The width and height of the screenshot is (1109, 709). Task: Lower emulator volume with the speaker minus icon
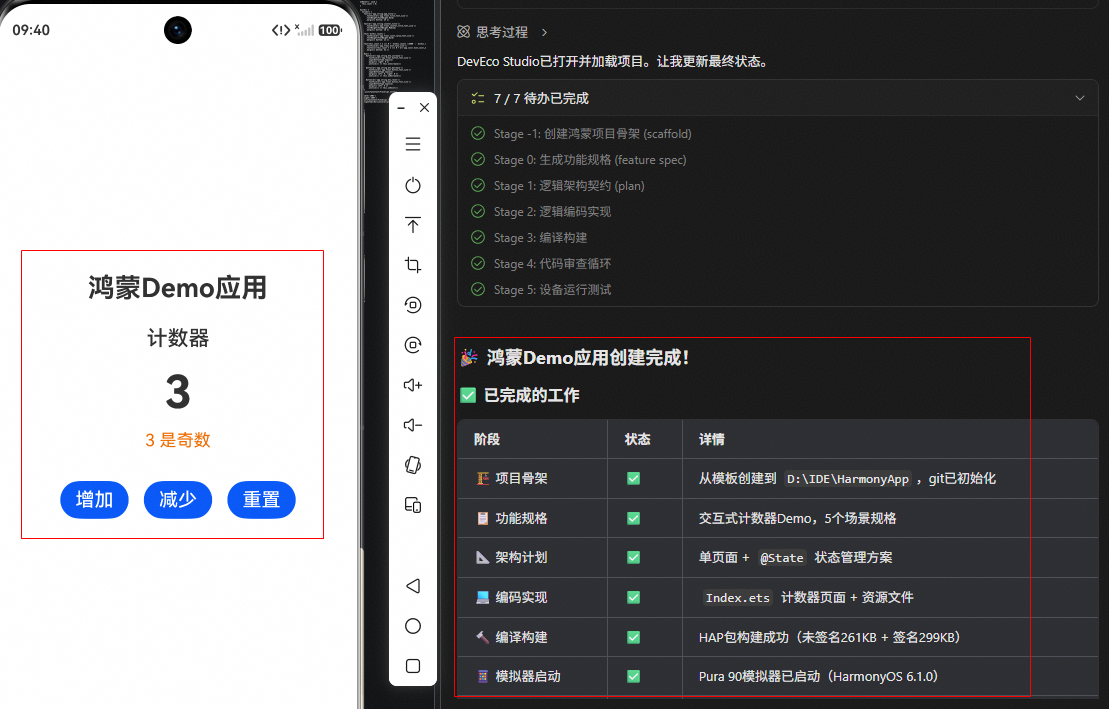click(x=413, y=425)
